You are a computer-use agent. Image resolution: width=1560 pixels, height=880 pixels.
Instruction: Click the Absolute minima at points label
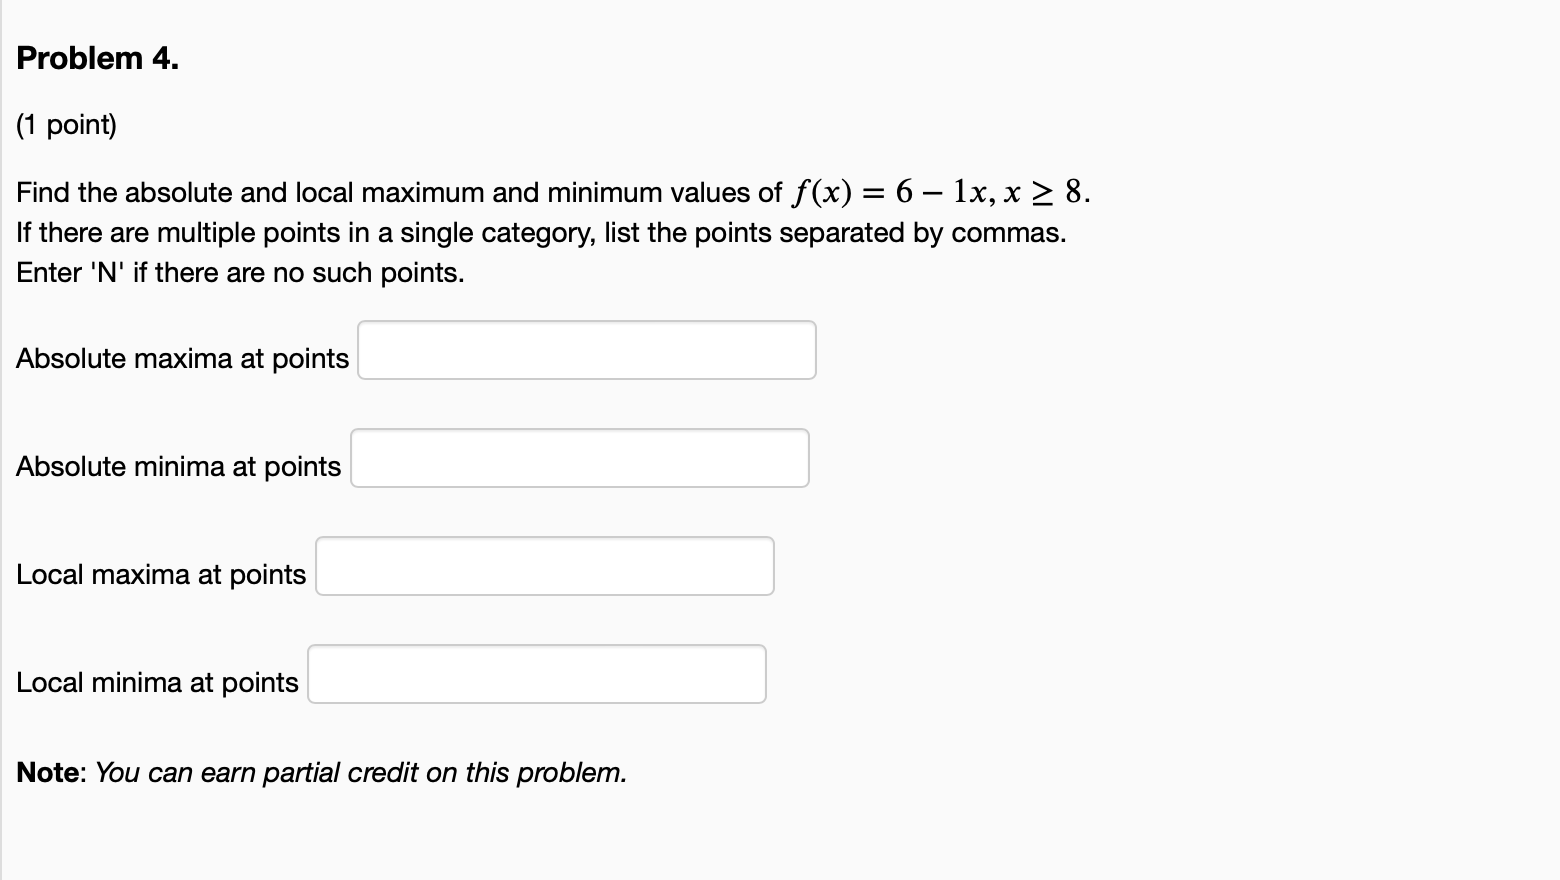177,466
